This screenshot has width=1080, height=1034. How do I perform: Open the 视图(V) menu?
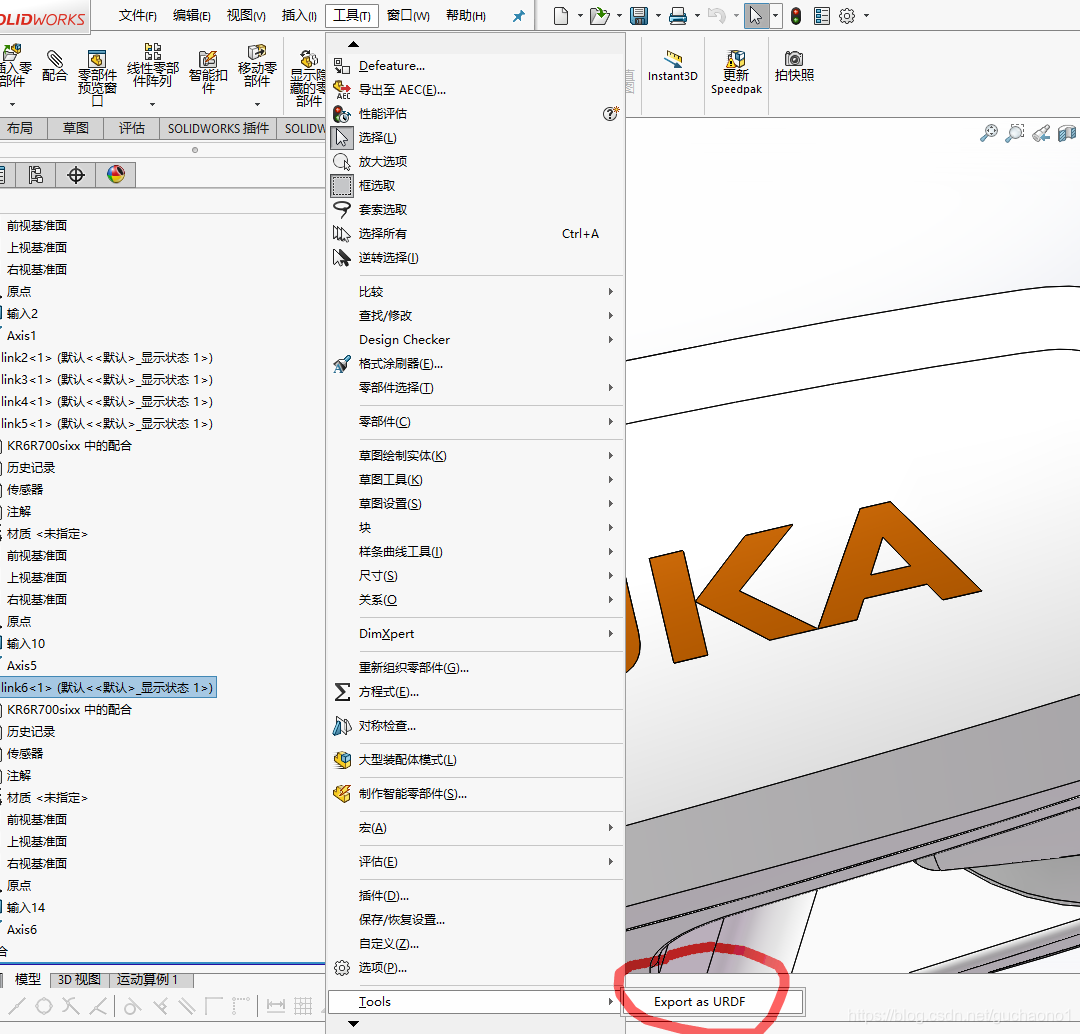click(x=246, y=16)
